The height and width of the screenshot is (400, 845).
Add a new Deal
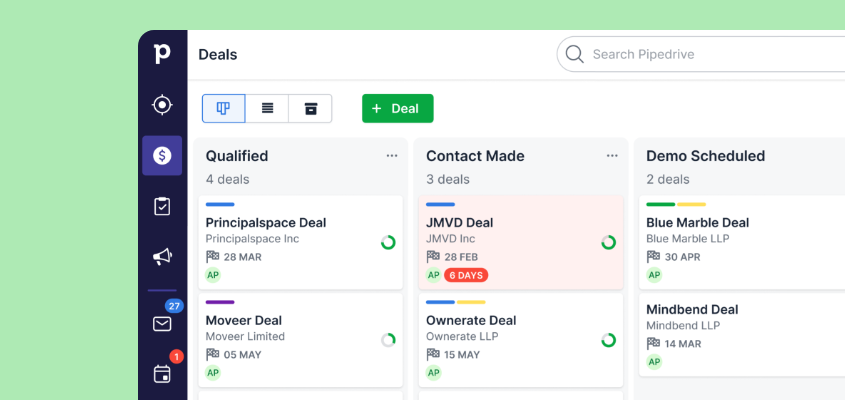398,108
